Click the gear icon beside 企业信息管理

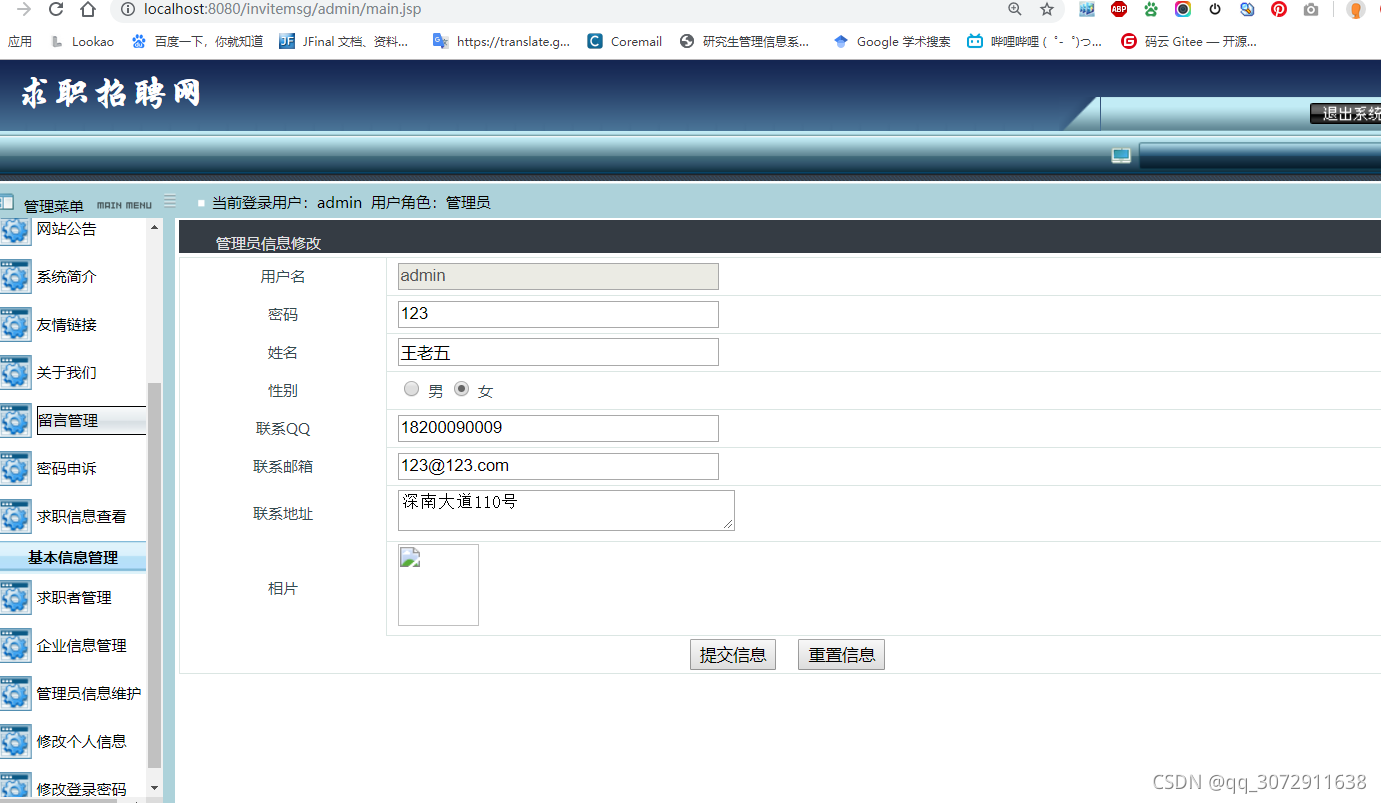click(15, 646)
